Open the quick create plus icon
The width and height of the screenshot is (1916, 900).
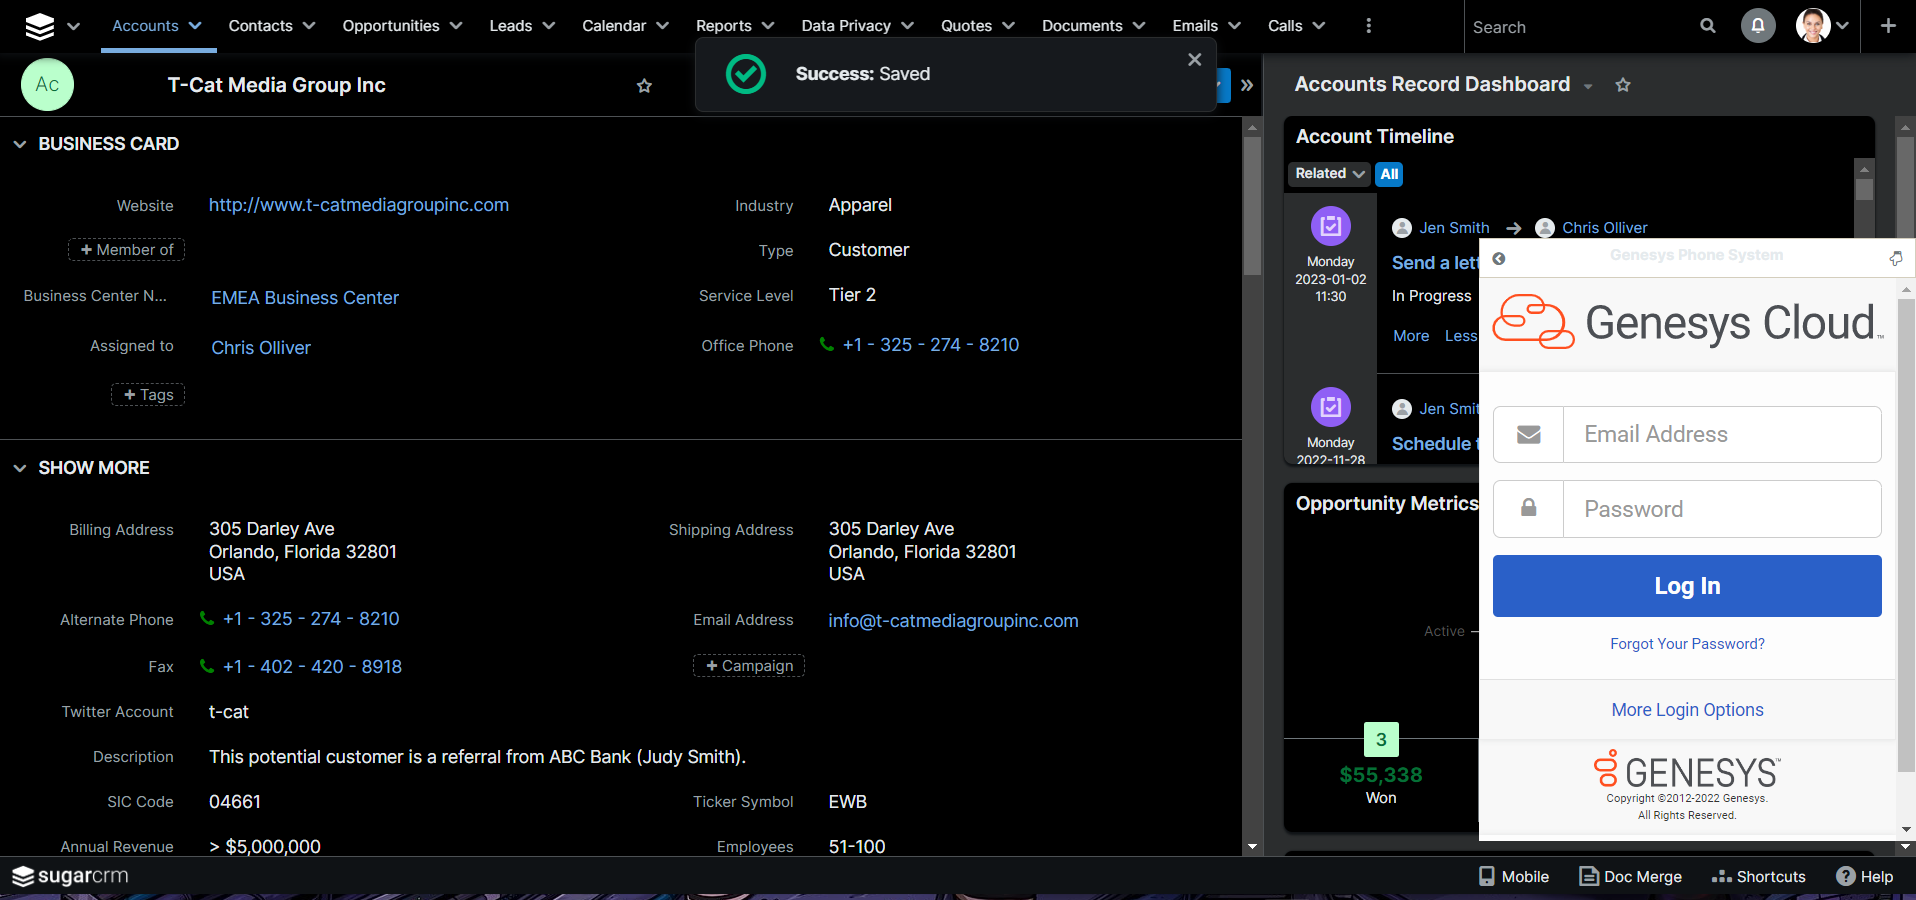click(x=1888, y=26)
